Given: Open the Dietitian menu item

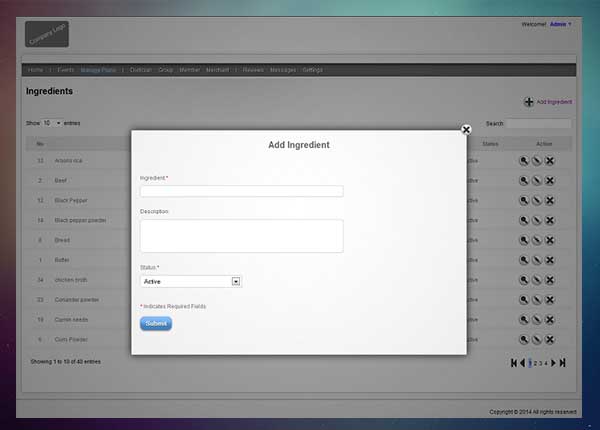Looking at the screenshot, I should pos(141,70).
